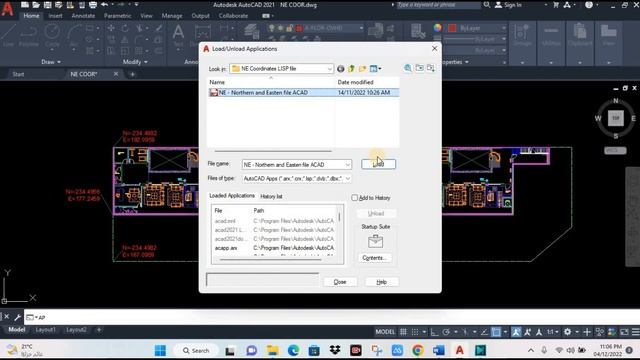
Task: Click the object color wheel icon
Action: point(438,28)
